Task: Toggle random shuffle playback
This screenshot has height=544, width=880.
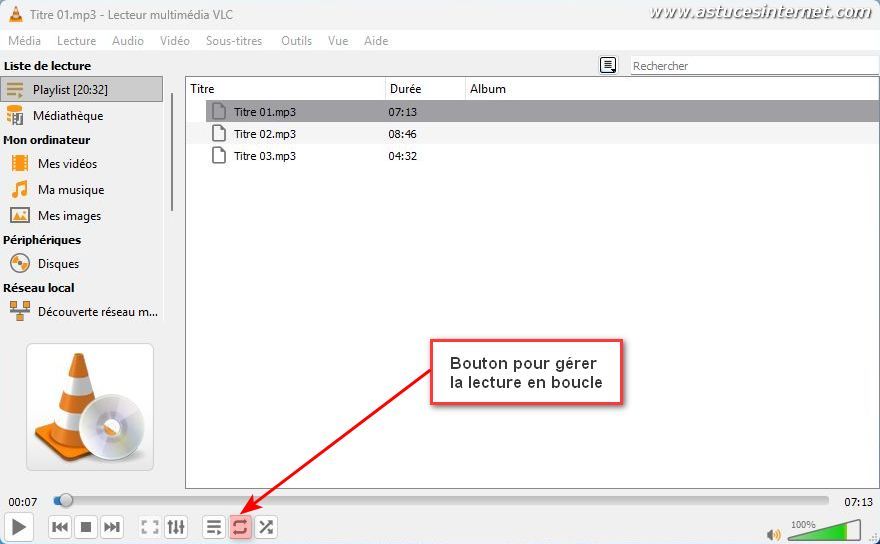Action: pyautogui.click(x=266, y=527)
